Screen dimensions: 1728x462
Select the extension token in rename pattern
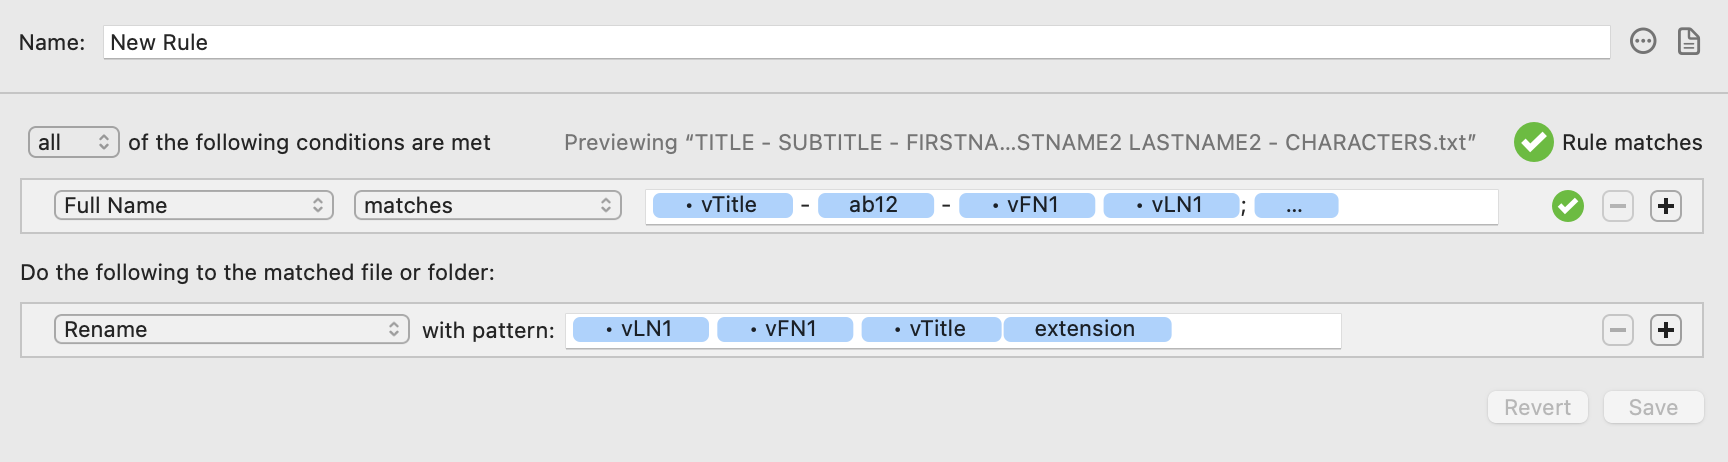1086,329
